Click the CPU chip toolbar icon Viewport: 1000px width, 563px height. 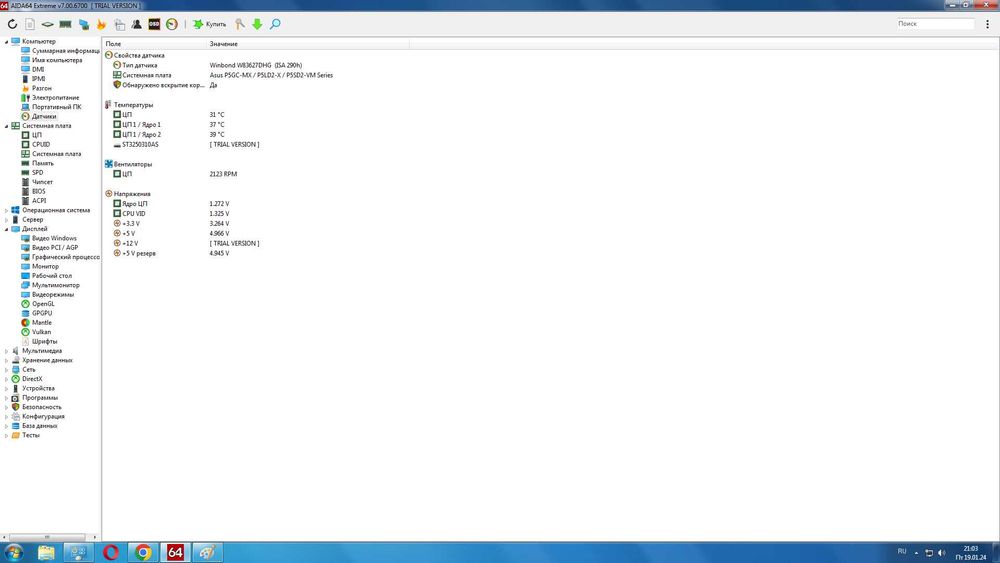[x=48, y=24]
